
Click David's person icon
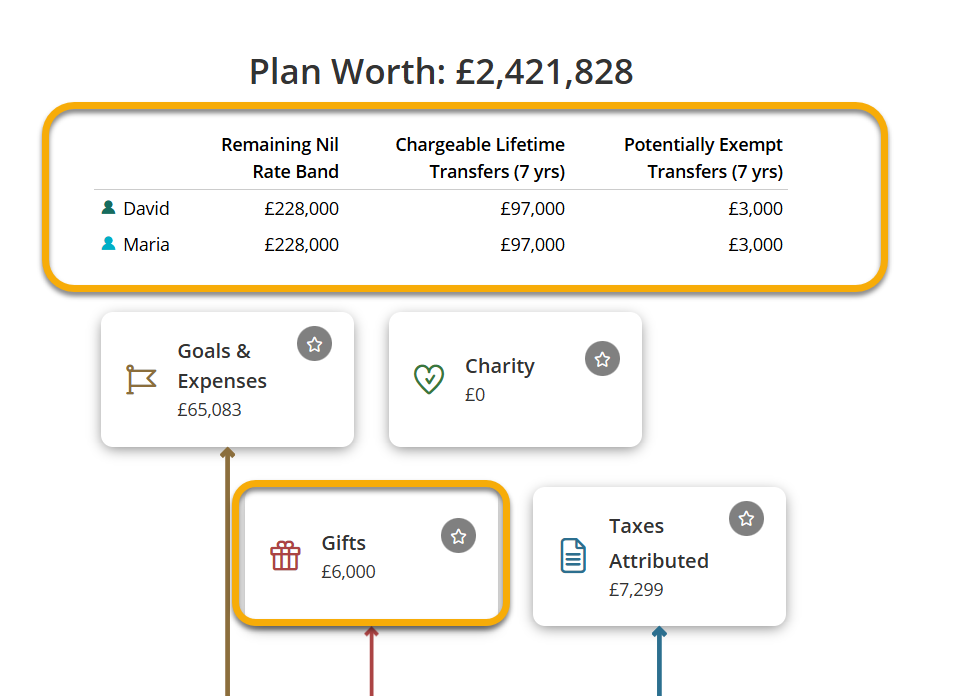pyautogui.click(x=108, y=208)
